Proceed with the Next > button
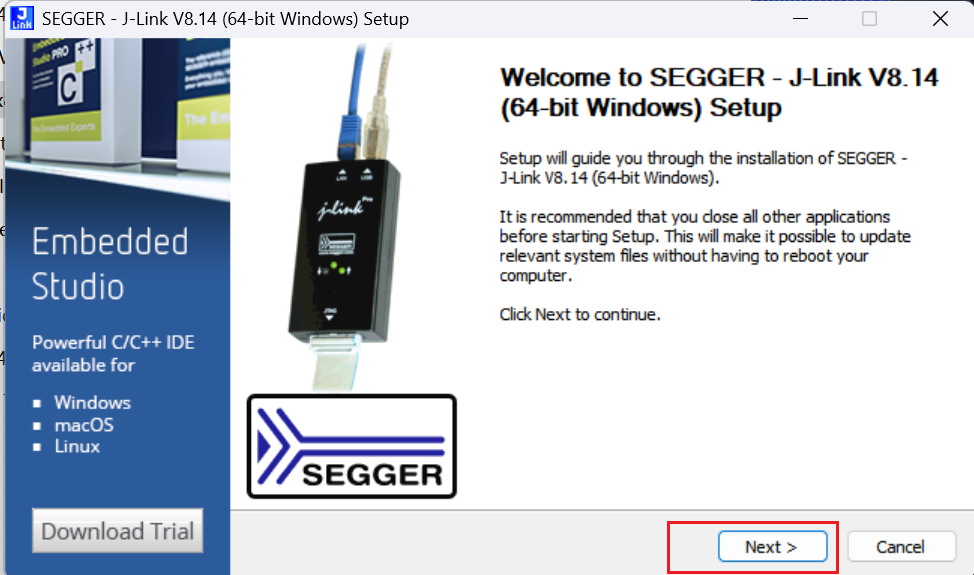This screenshot has height=575, width=974. (x=772, y=546)
